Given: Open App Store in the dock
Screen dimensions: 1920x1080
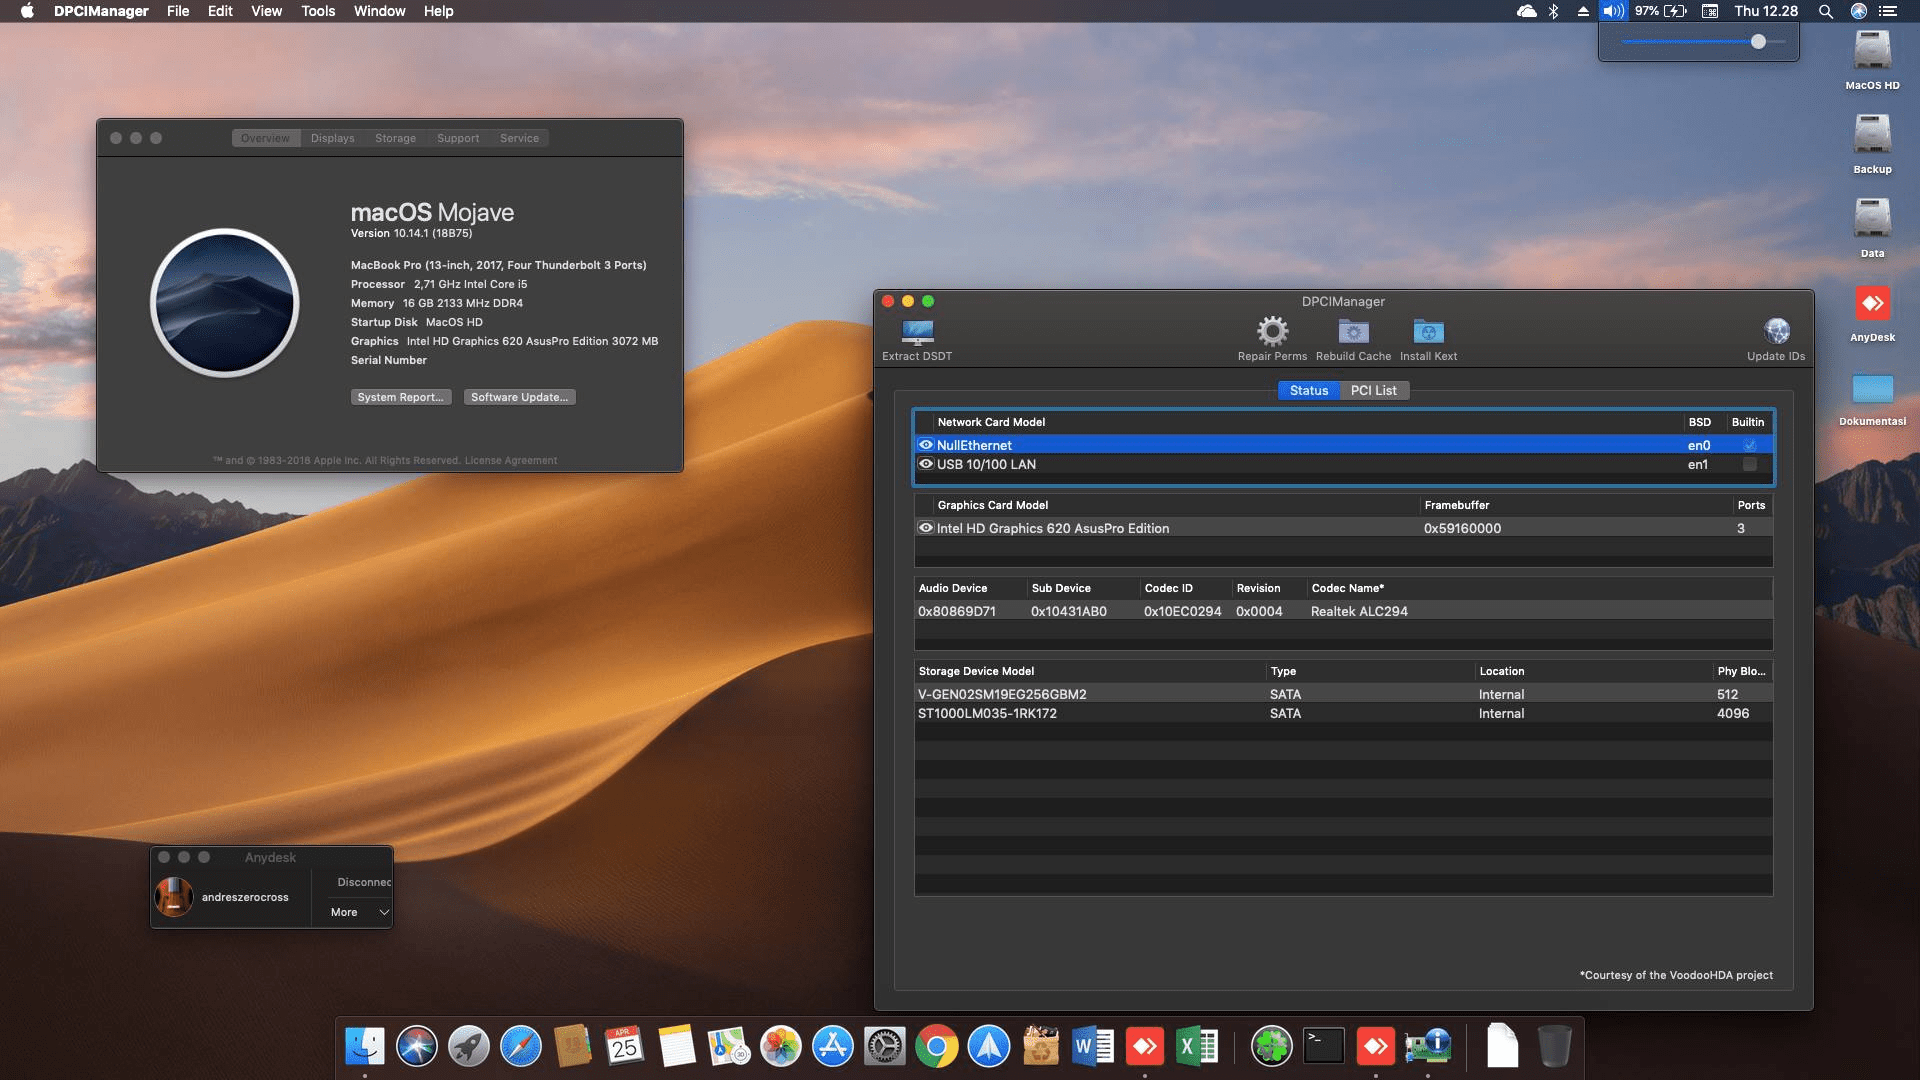Looking at the screenshot, I should pos(833,1047).
